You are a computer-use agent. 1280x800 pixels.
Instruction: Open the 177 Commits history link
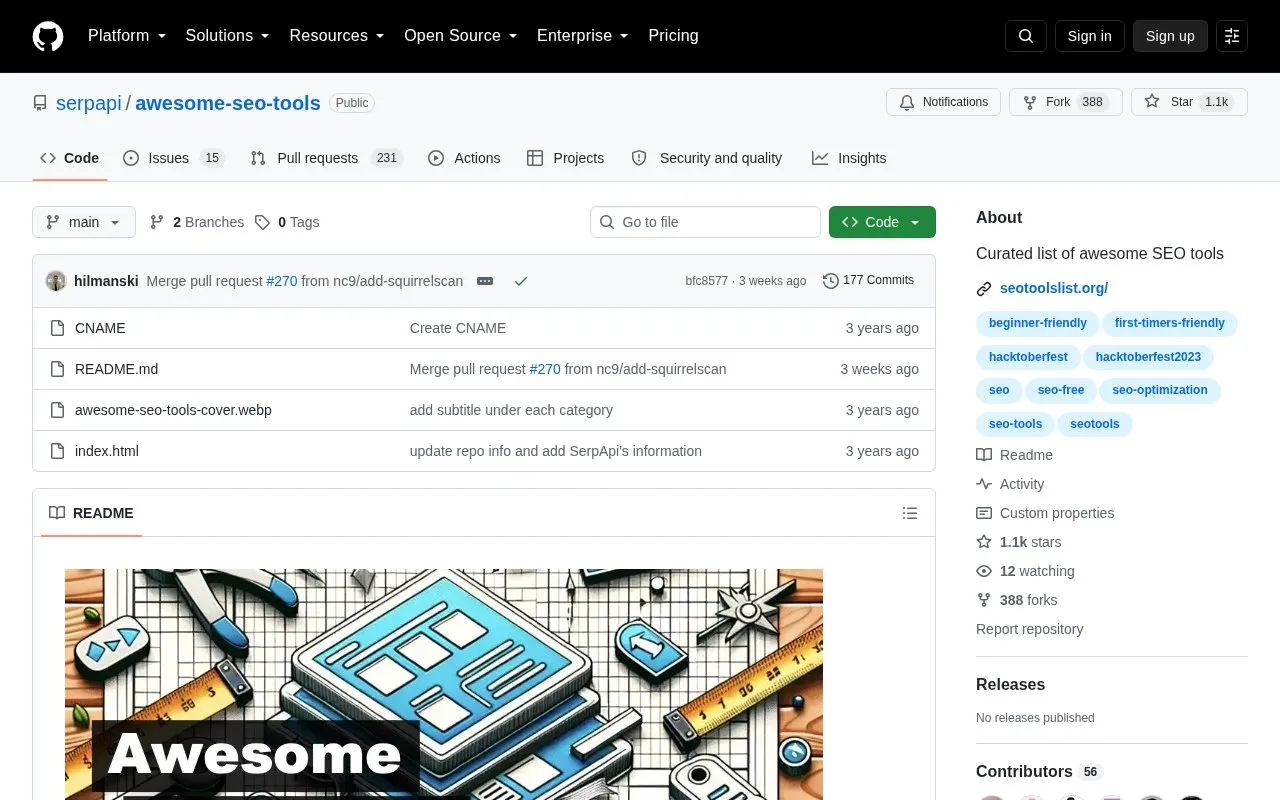coord(868,281)
